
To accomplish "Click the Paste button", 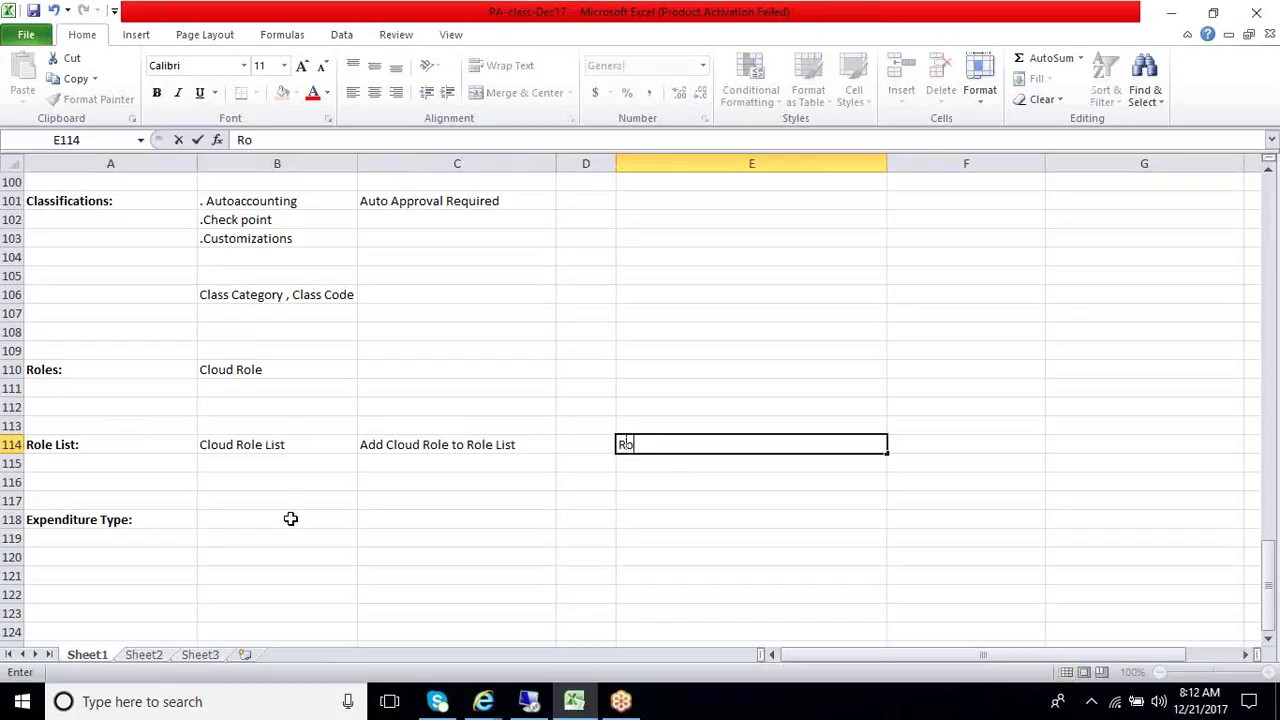I will tap(22, 77).
